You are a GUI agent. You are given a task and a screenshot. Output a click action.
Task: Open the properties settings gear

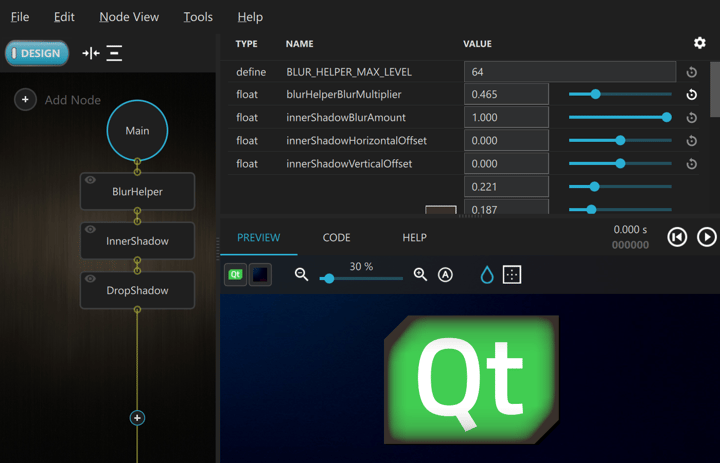click(x=699, y=43)
